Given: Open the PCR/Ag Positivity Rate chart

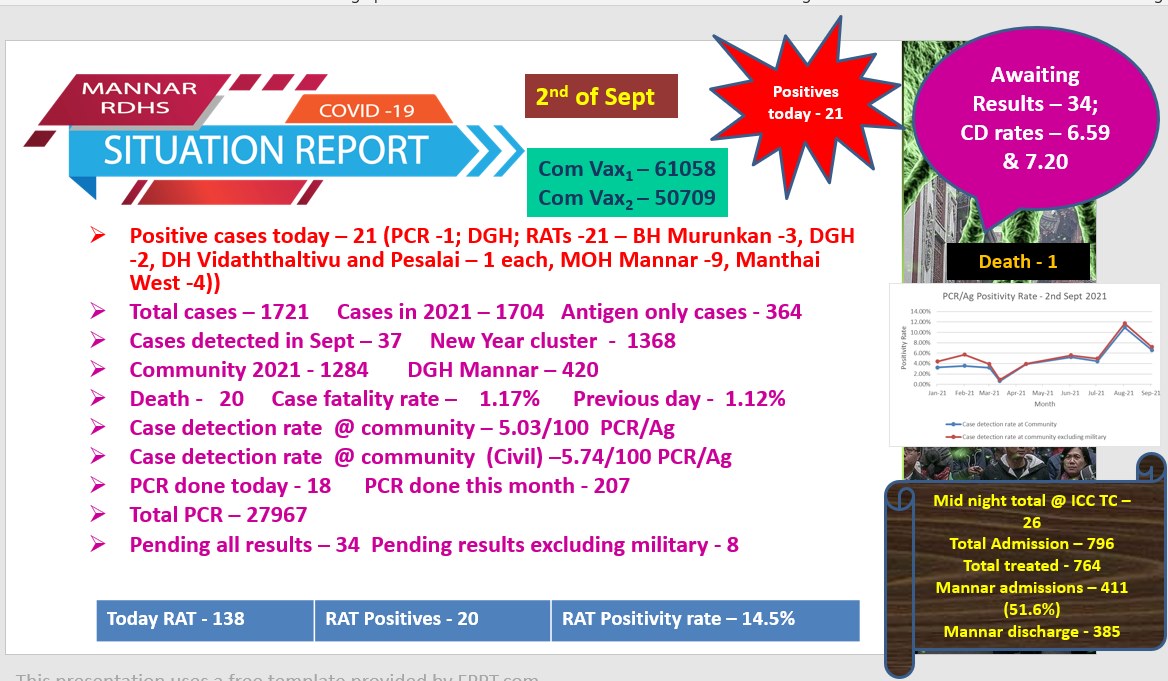Looking at the screenshot, I should [1024, 364].
